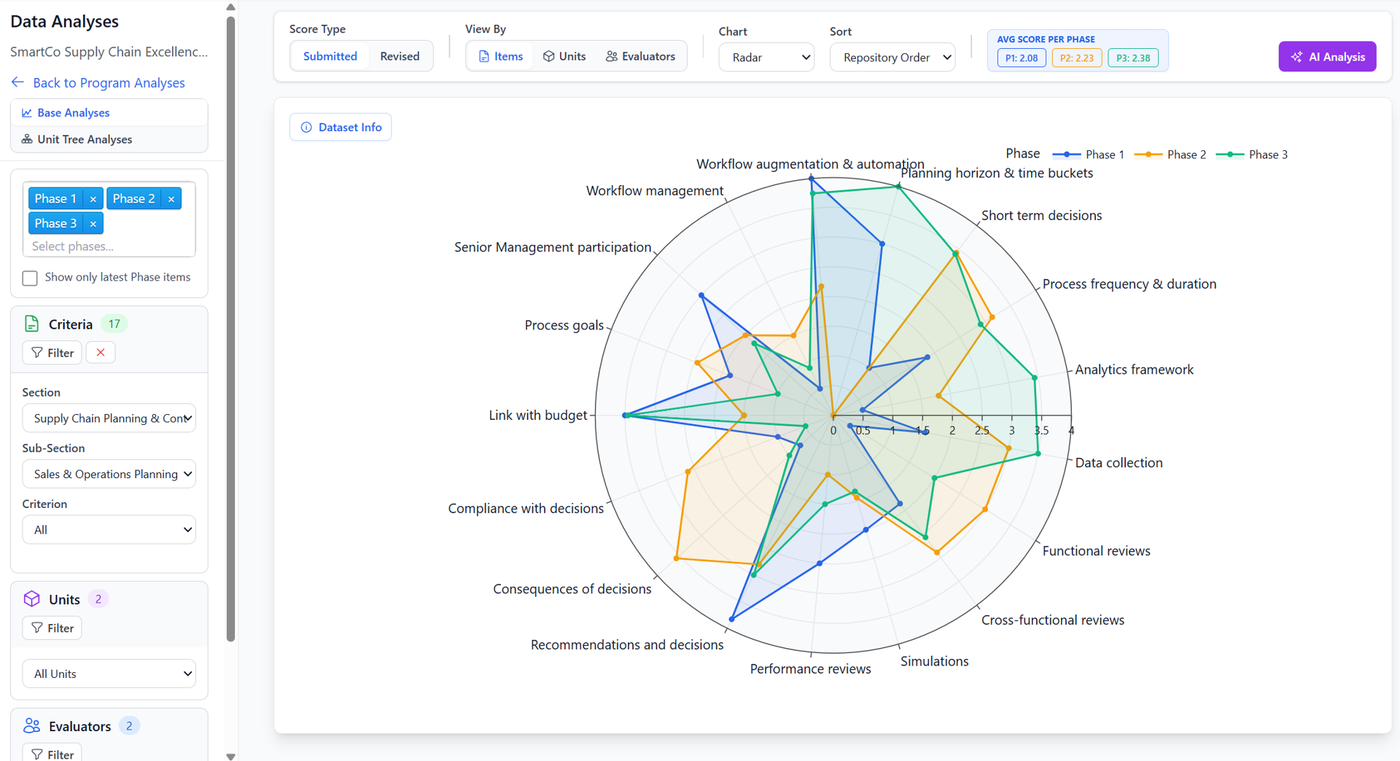Image resolution: width=1400 pixels, height=761 pixels.
Task: Click the P1: 2.08 average score badge
Action: 1021,58
